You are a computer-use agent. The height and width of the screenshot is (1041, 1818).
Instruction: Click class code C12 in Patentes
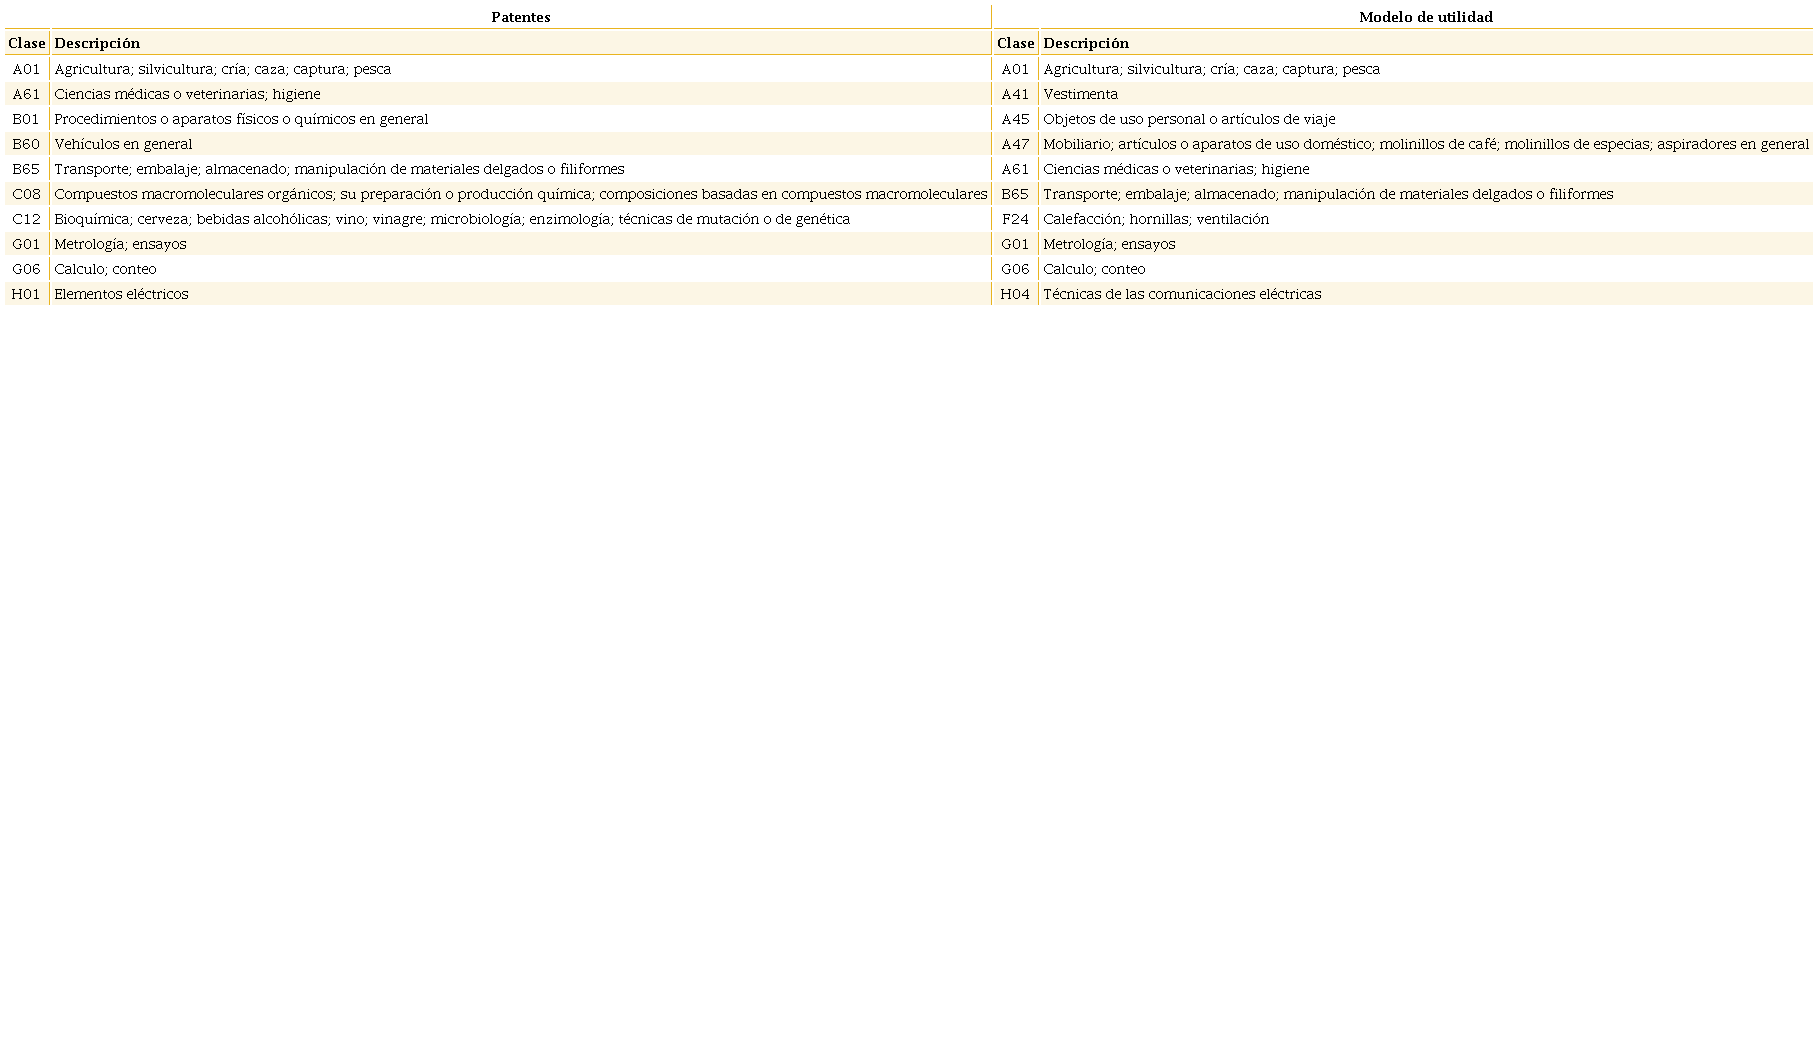[26, 219]
